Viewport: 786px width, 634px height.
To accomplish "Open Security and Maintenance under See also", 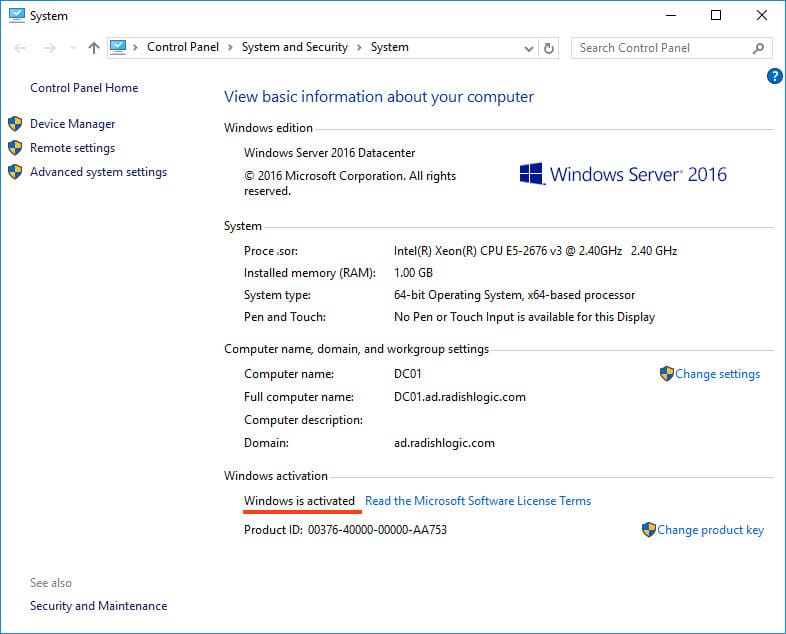I will 98,606.
